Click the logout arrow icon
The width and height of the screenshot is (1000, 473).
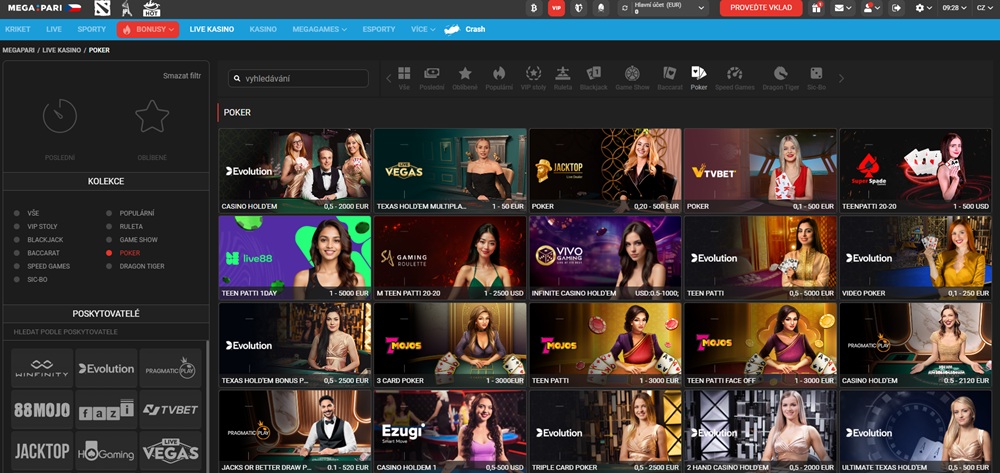pyautogui.click(x=897, y=8)
